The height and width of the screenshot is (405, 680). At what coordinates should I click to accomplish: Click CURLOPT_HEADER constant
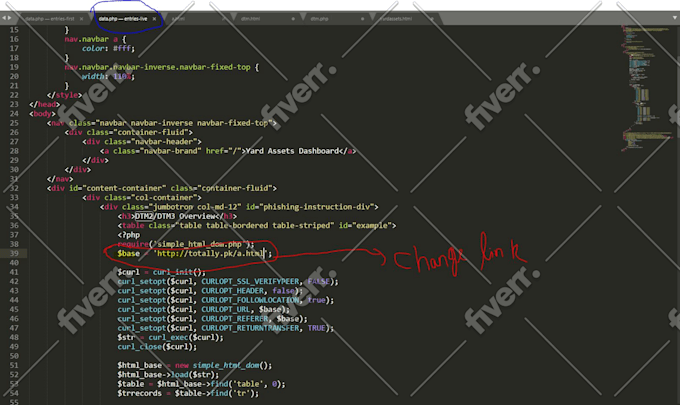coord(232,291)
